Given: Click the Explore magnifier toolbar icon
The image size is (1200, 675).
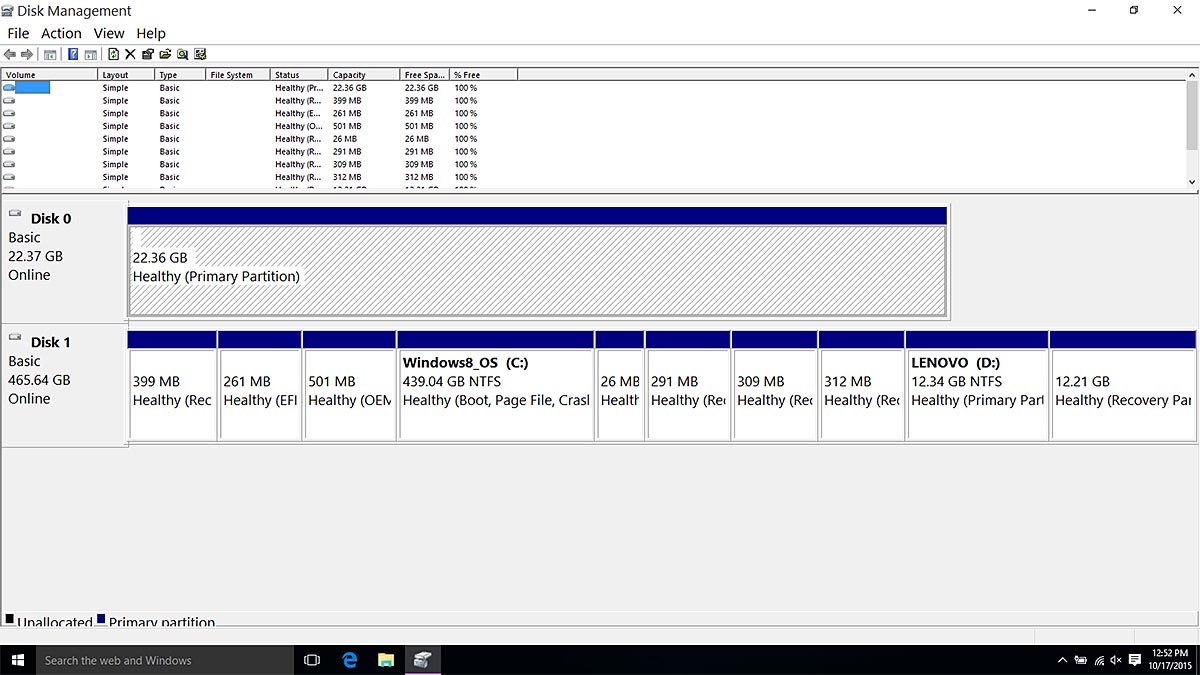Looking at the screenshot, I should click(183, 54).
